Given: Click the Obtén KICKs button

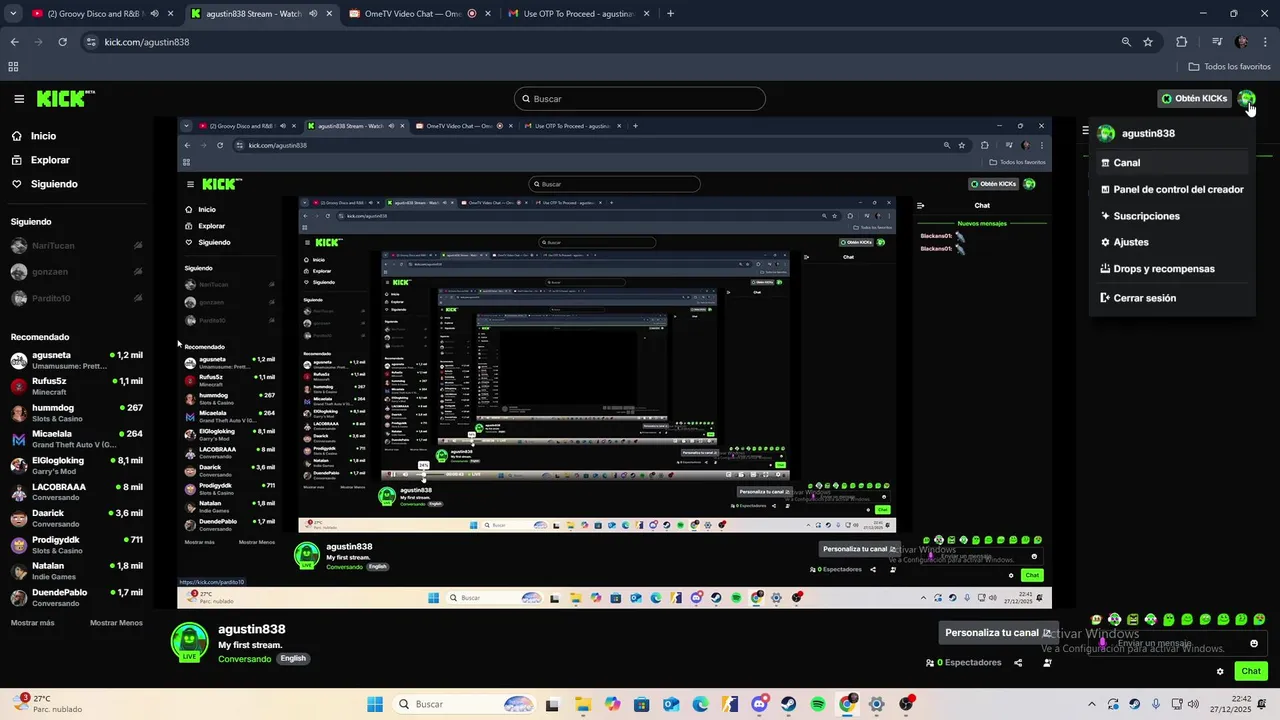Looking at the screenshot, I should 1194,98.
